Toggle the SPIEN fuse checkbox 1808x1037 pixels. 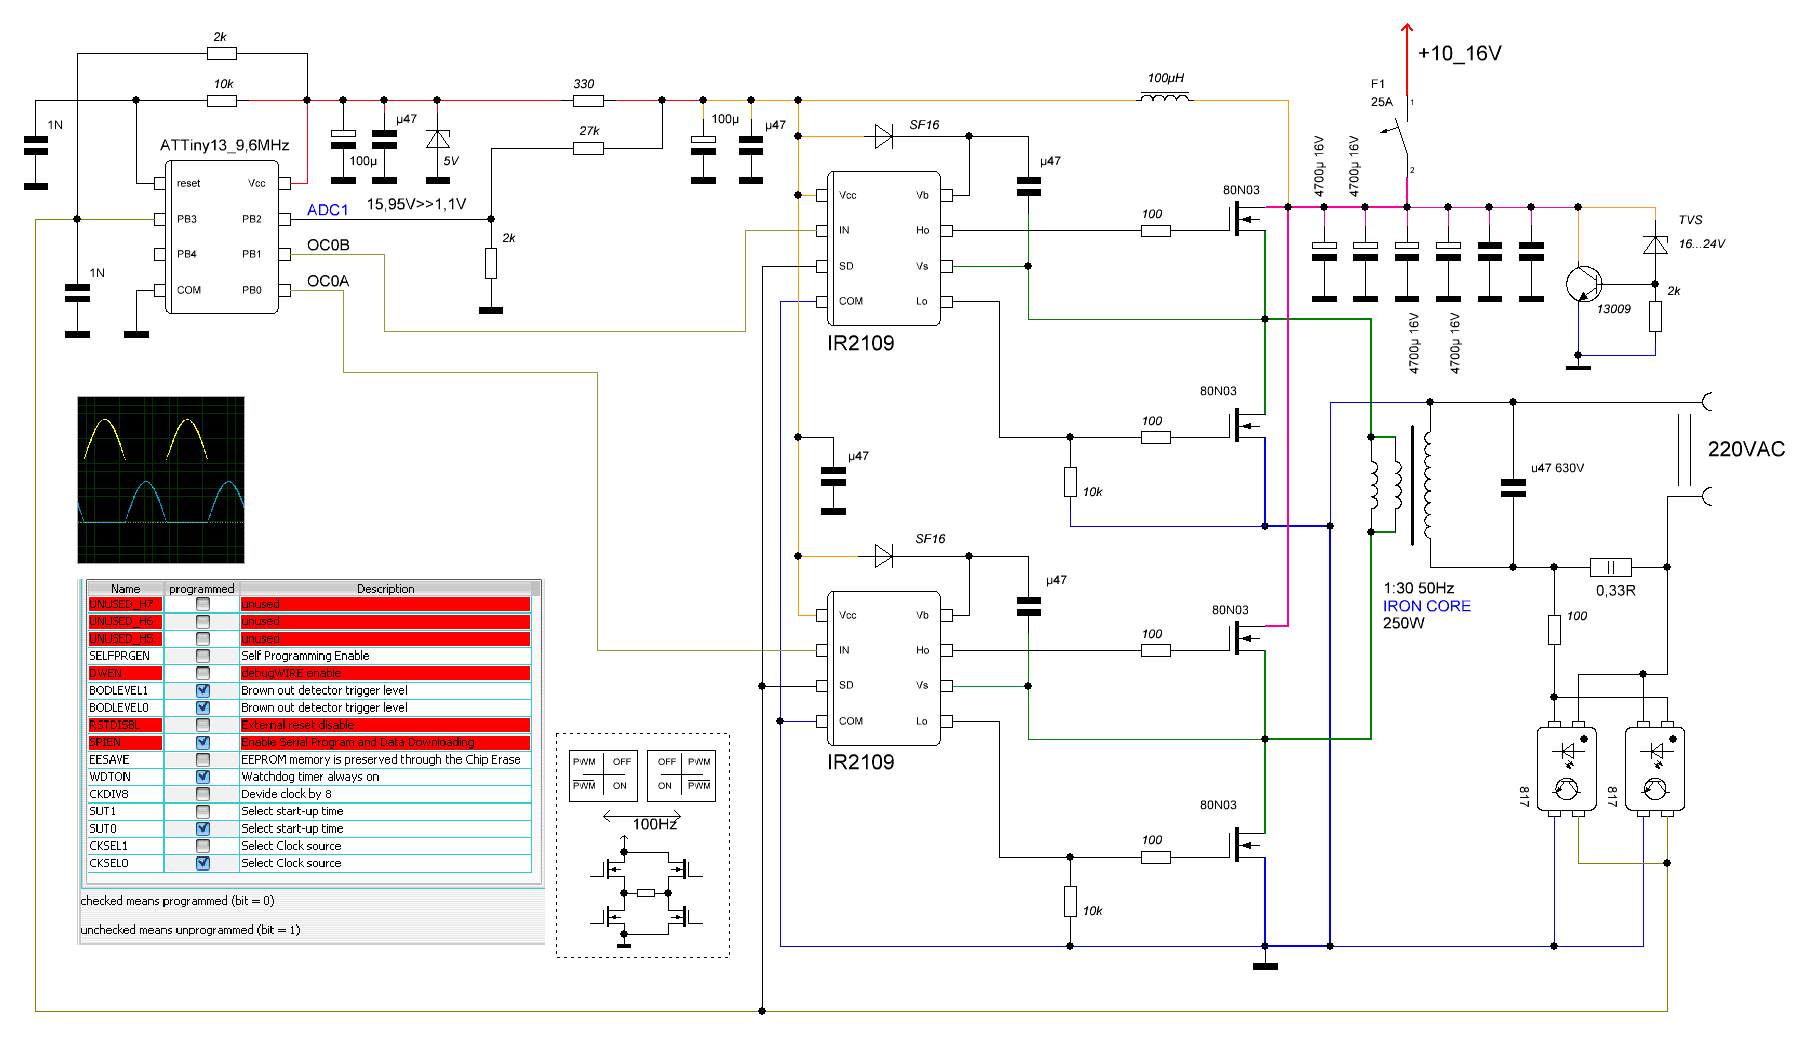pos(203,742)
